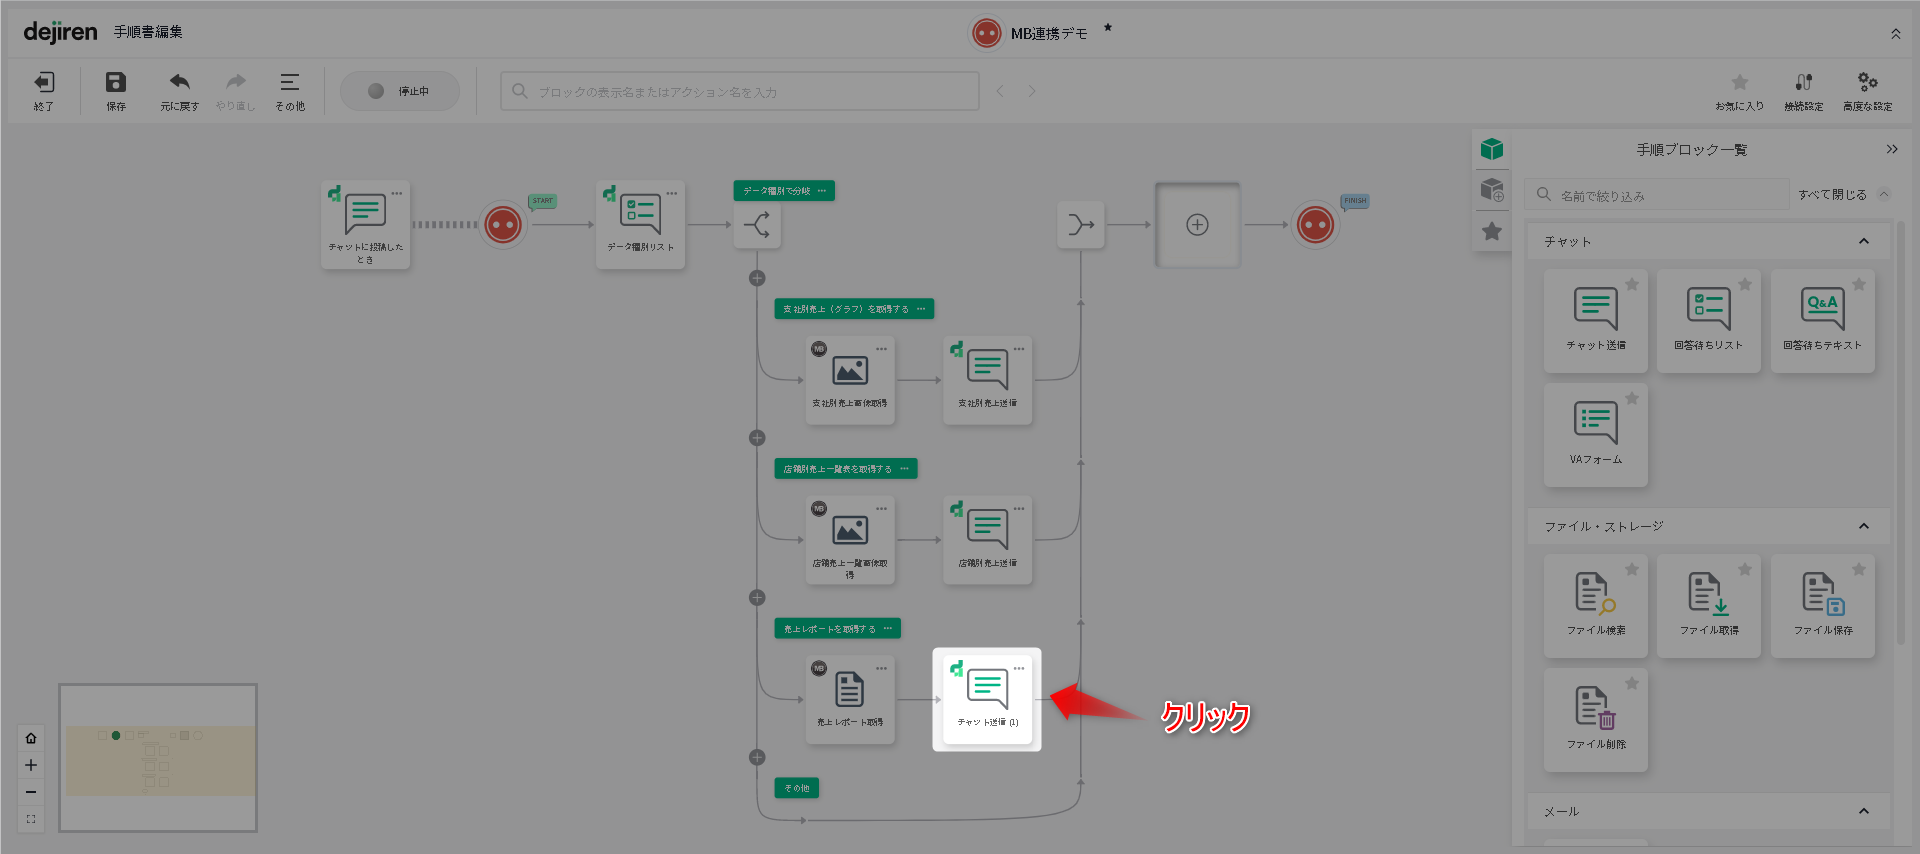Open options of データ種別リスト block
The image size is (1920, 854).
(672, 193)
